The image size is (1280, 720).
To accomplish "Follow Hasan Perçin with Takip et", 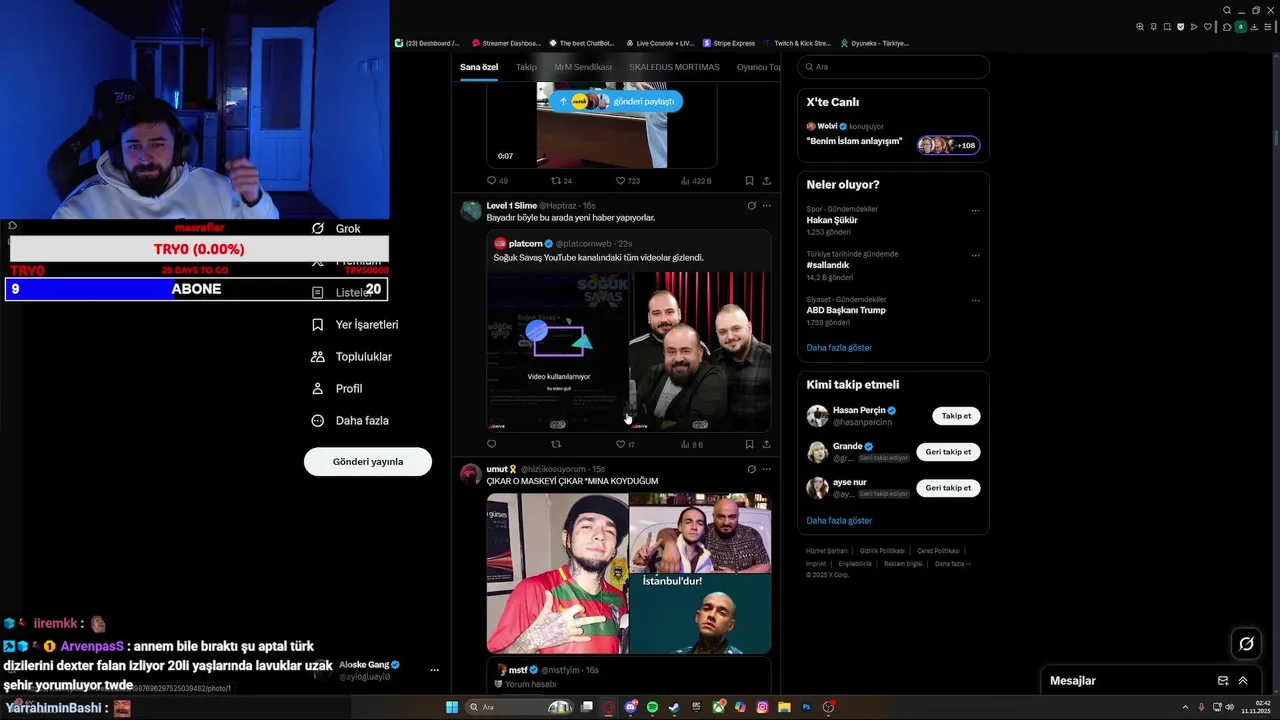I will [957, 416].
